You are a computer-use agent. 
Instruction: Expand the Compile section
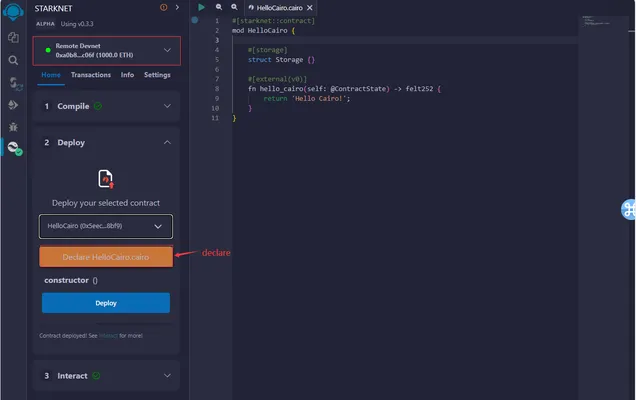tap(106, 106)
